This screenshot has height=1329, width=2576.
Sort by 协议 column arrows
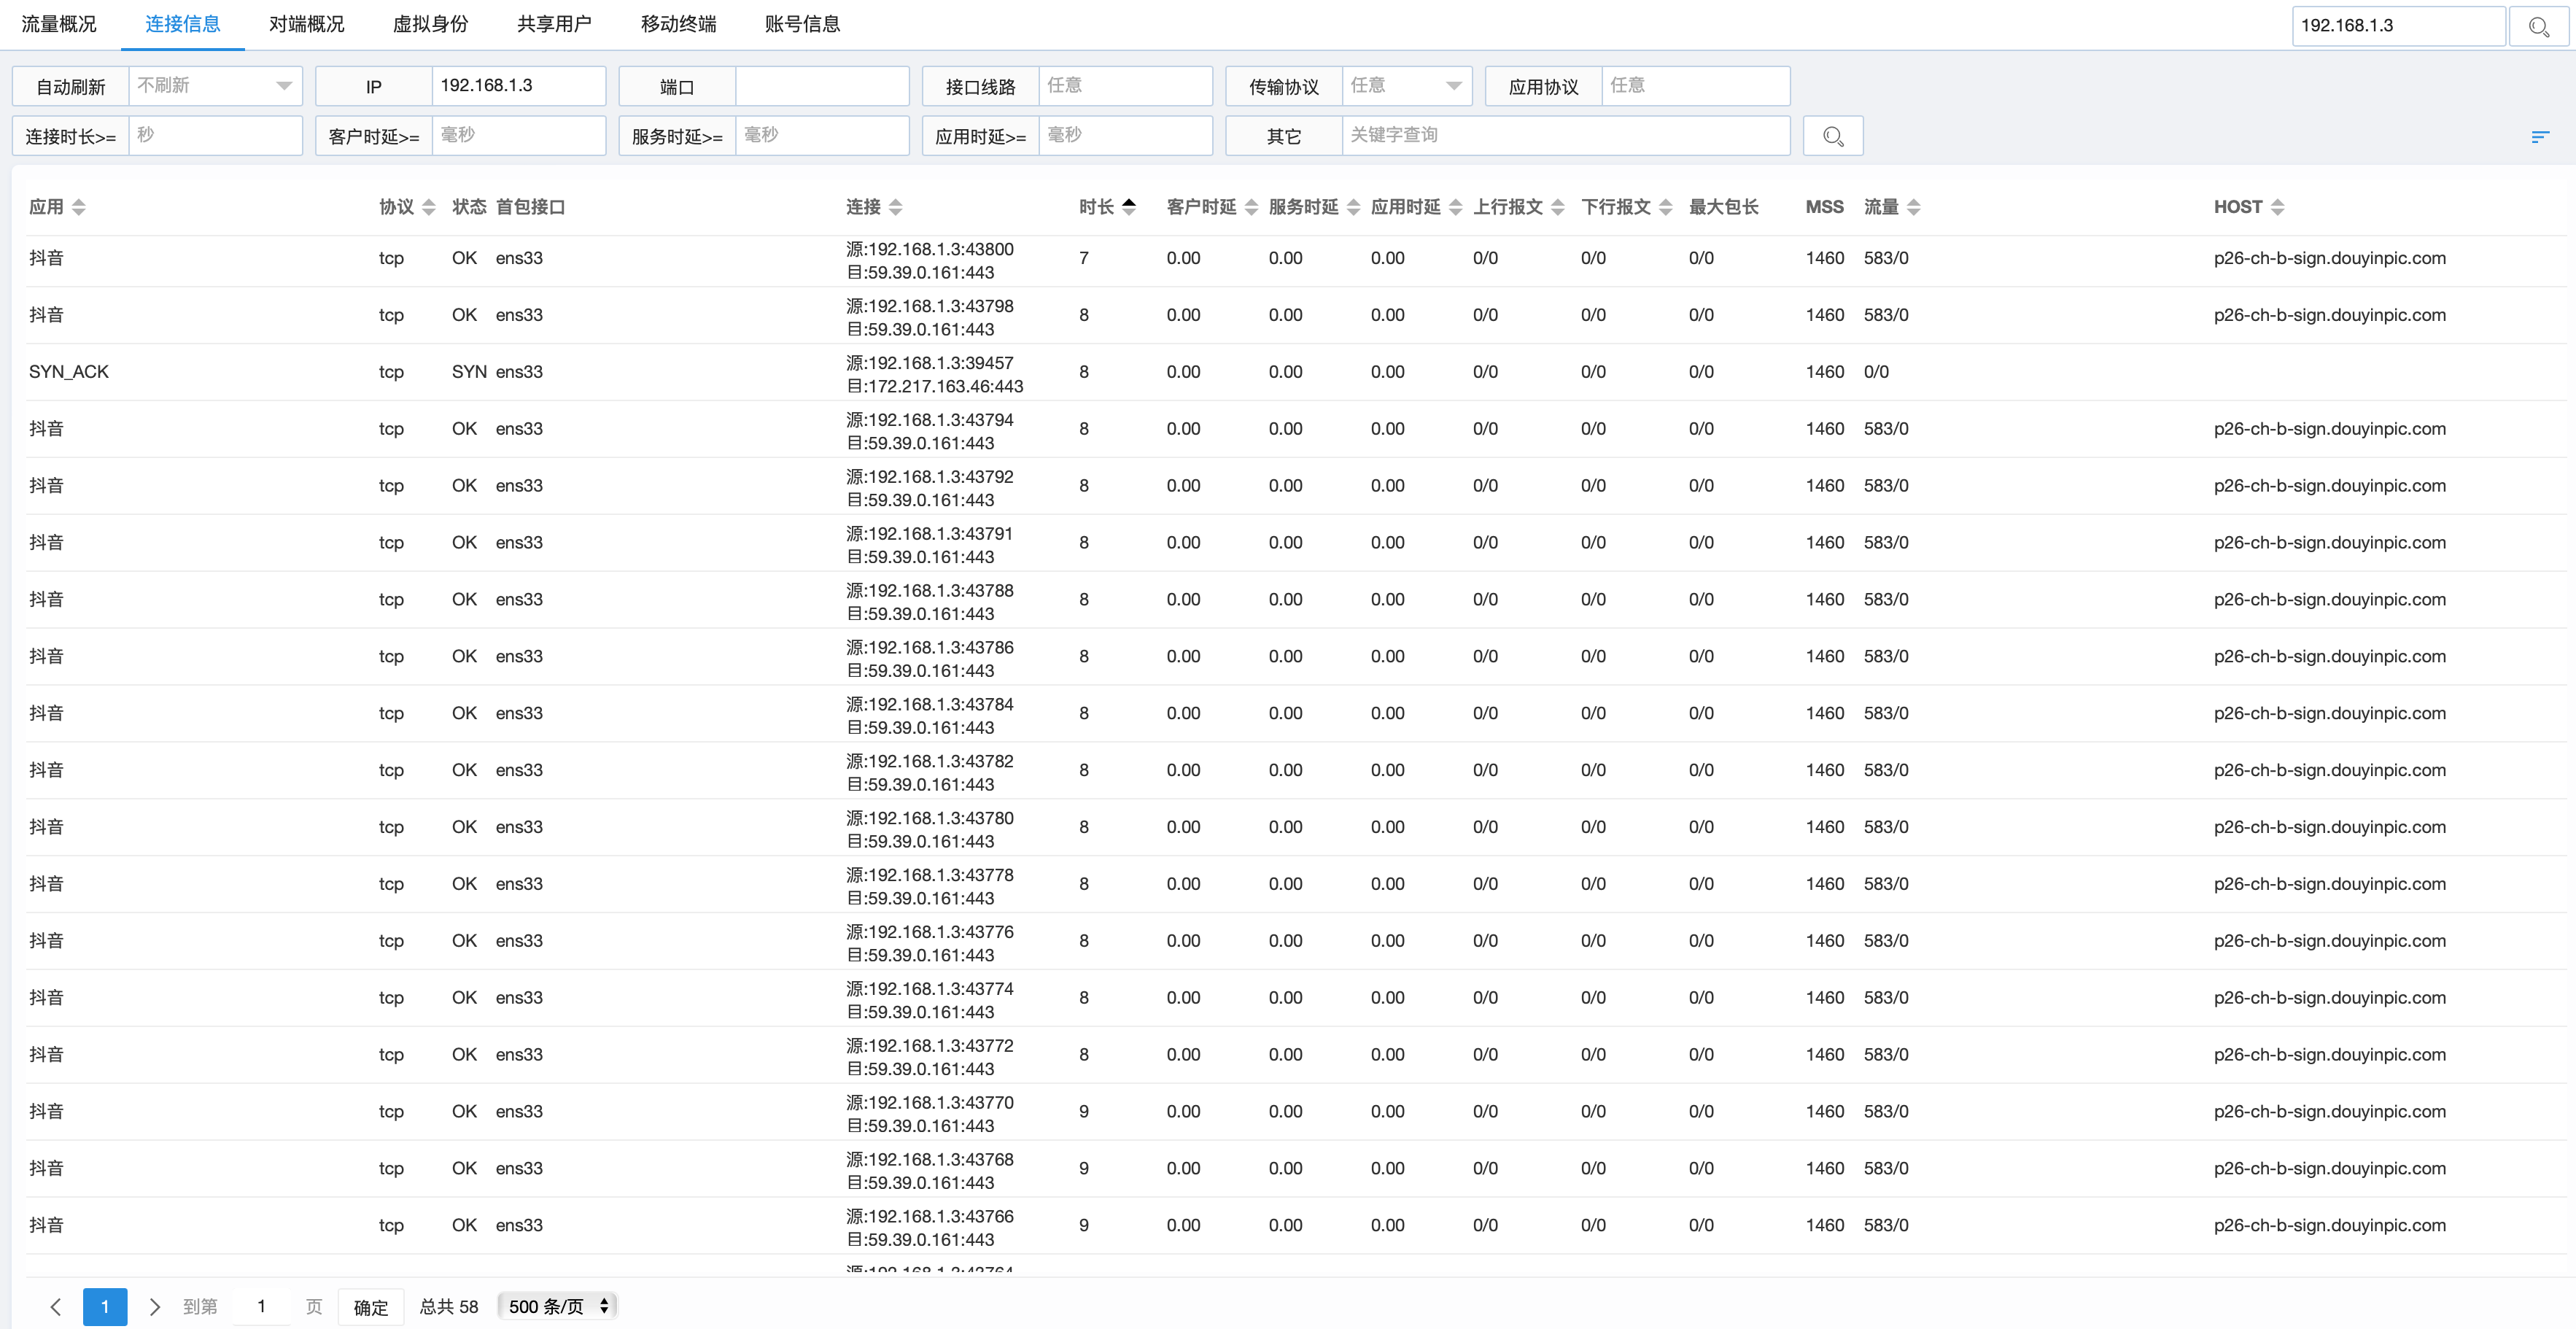click(x=429, y=207)
